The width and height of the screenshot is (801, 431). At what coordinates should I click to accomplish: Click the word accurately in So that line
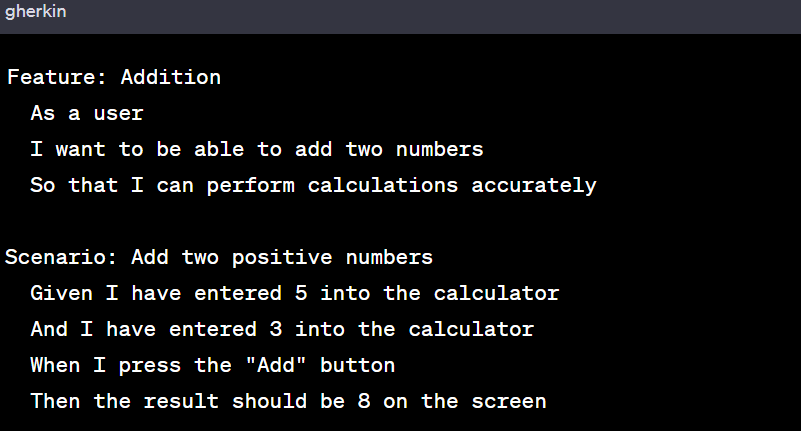pos(534,185)
